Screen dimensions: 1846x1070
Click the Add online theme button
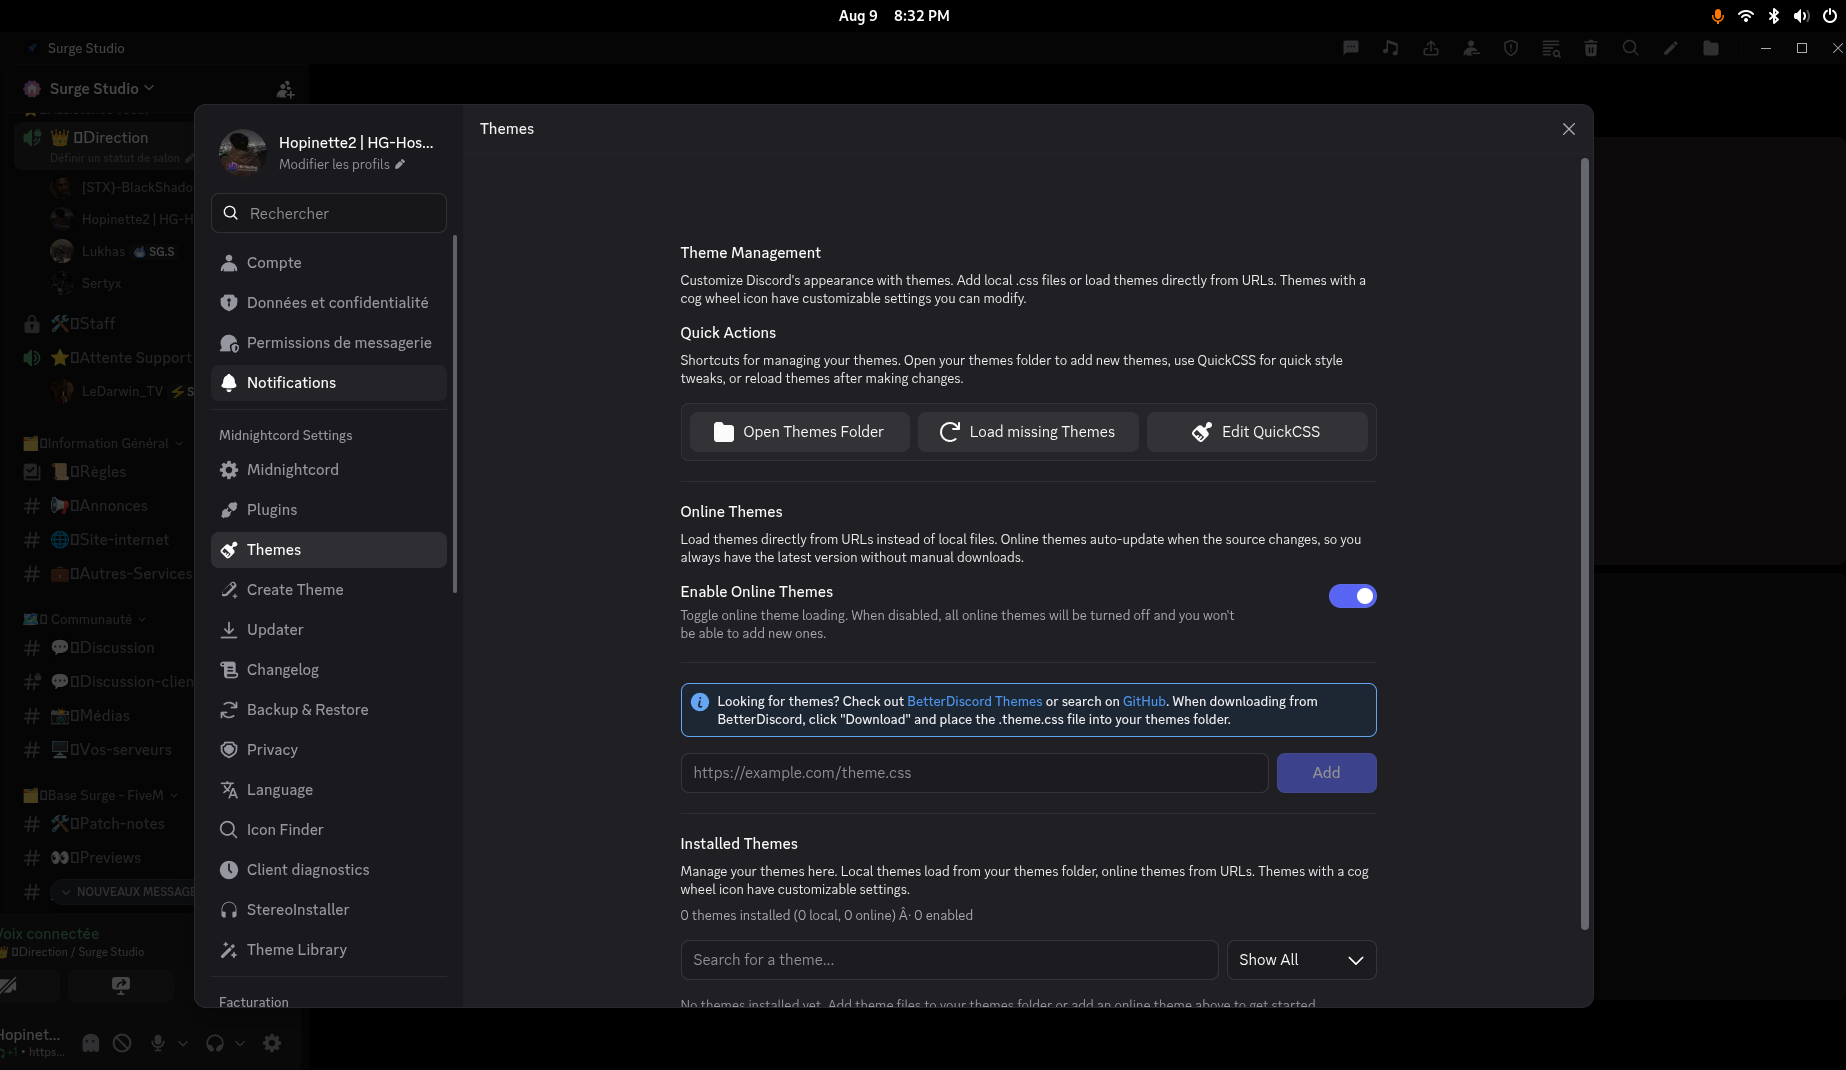[x=1326, y=773]
